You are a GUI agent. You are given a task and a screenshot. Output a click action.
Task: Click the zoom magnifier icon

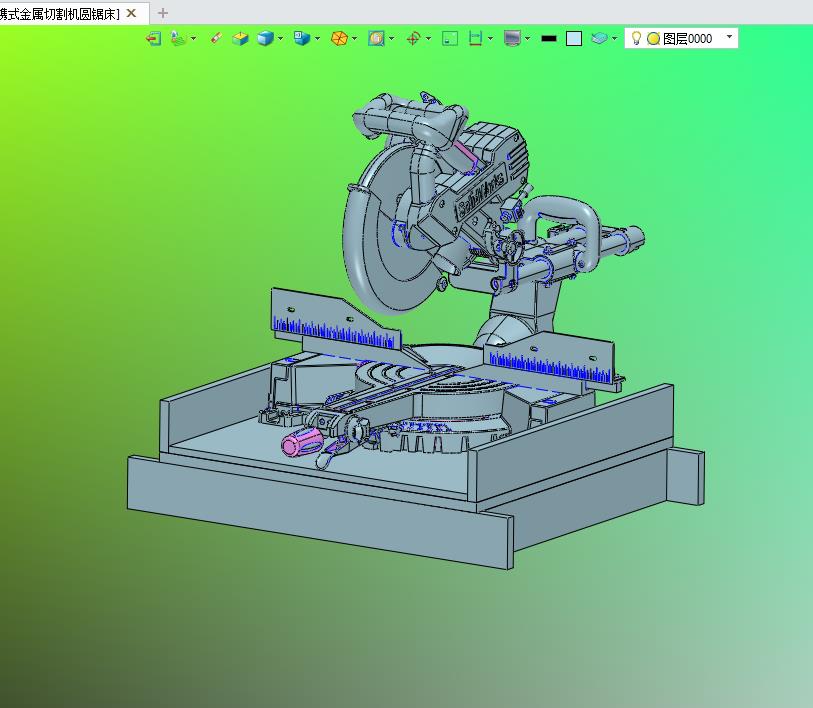376,38
